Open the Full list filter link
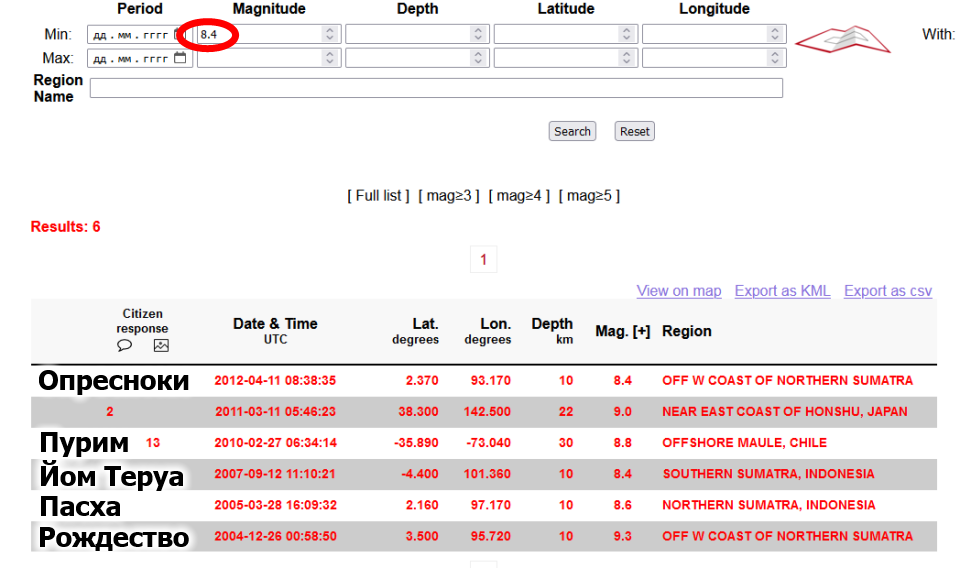This screenshot has width=960, height=568. [378, 196]
